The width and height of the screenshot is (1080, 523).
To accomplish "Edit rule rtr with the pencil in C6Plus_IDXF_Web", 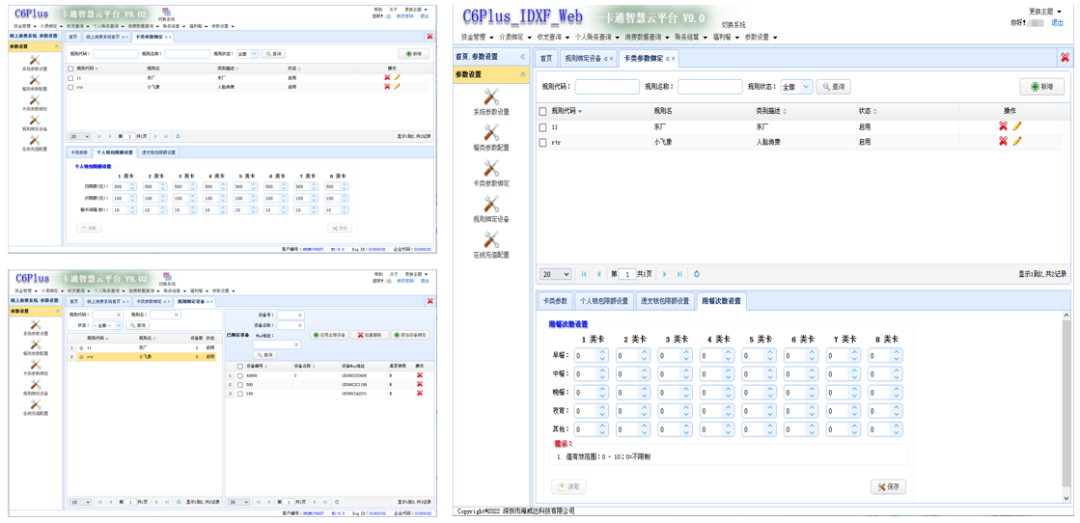I will [1017, 141].
